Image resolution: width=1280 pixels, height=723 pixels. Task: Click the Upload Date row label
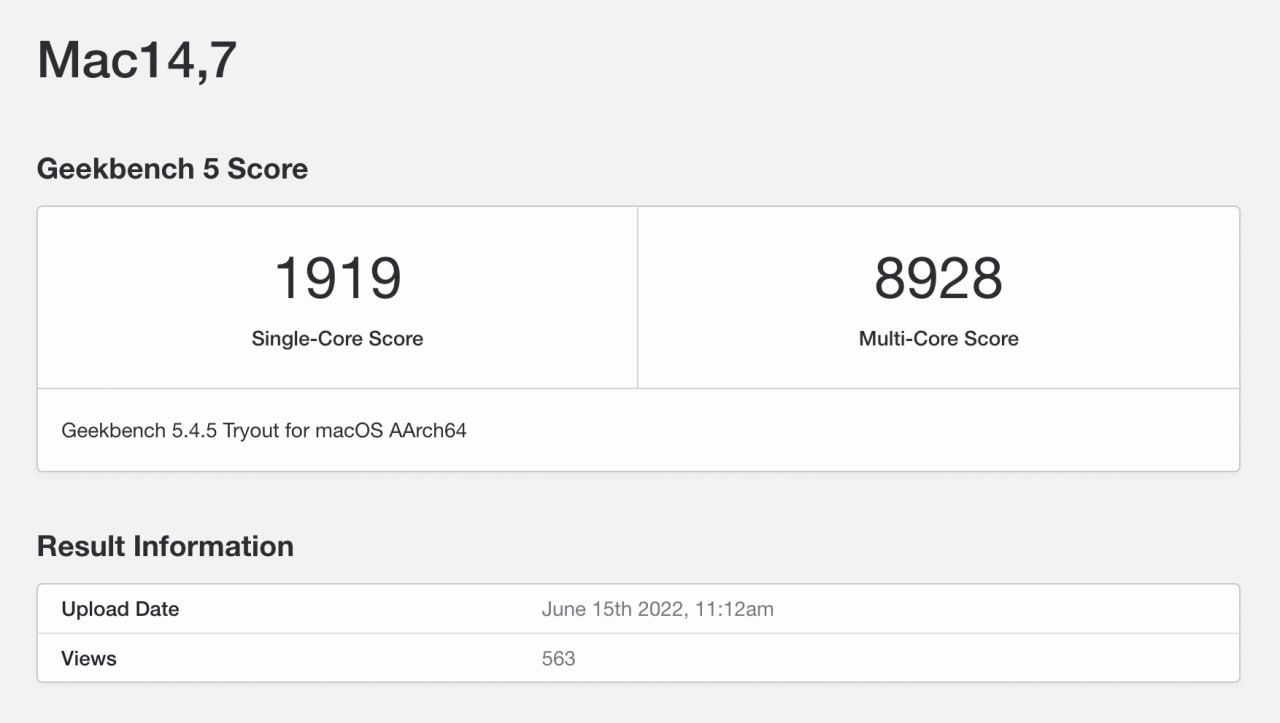tap(120, 609)
